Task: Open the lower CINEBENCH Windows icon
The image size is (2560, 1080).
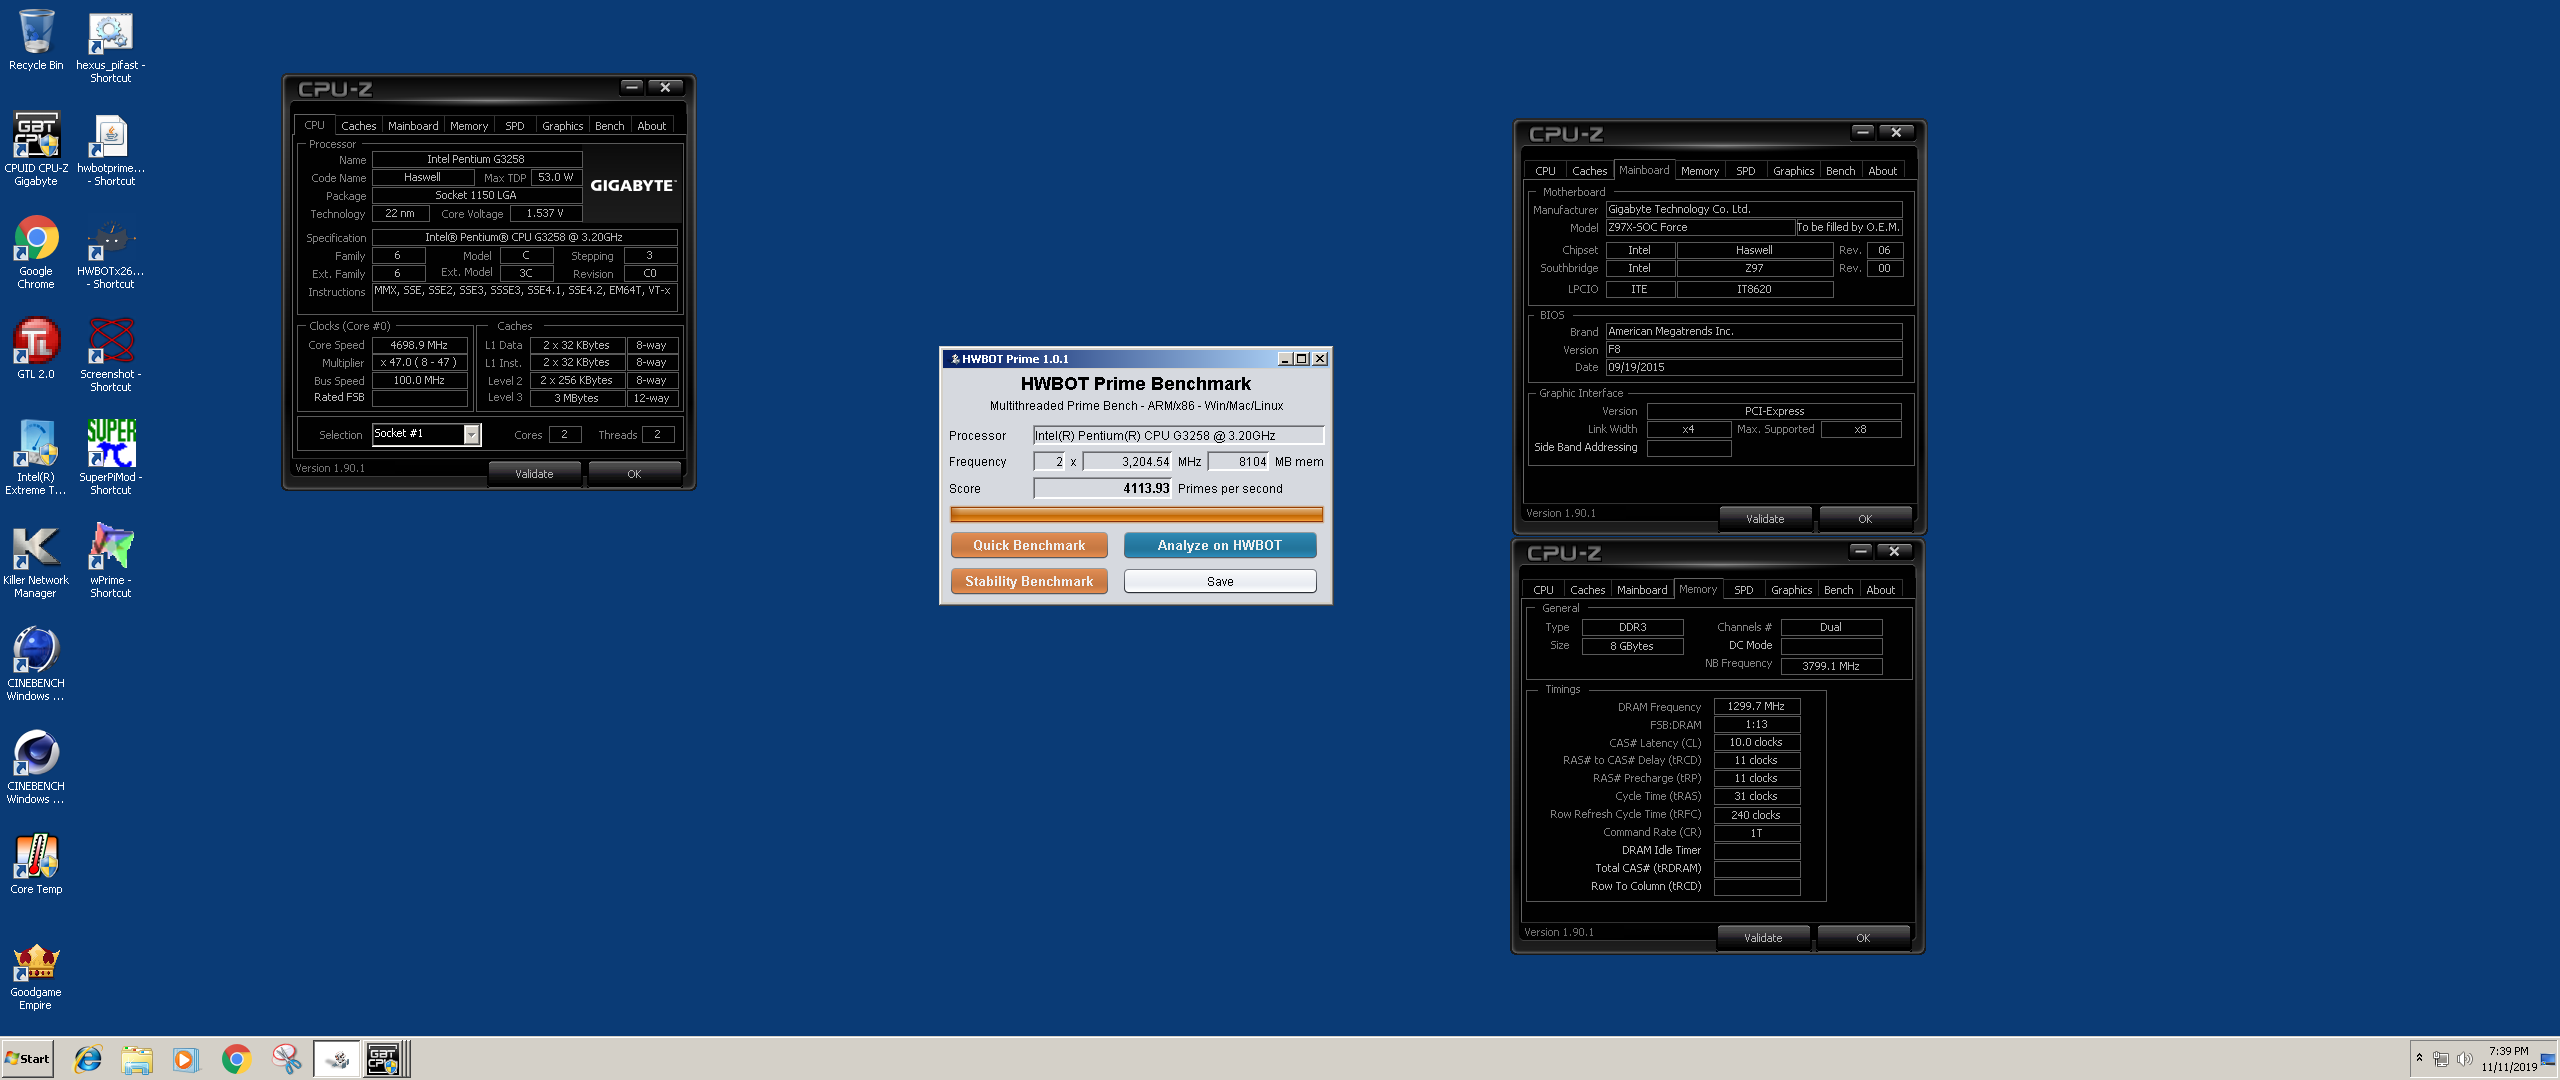Action: click(36, 768)
